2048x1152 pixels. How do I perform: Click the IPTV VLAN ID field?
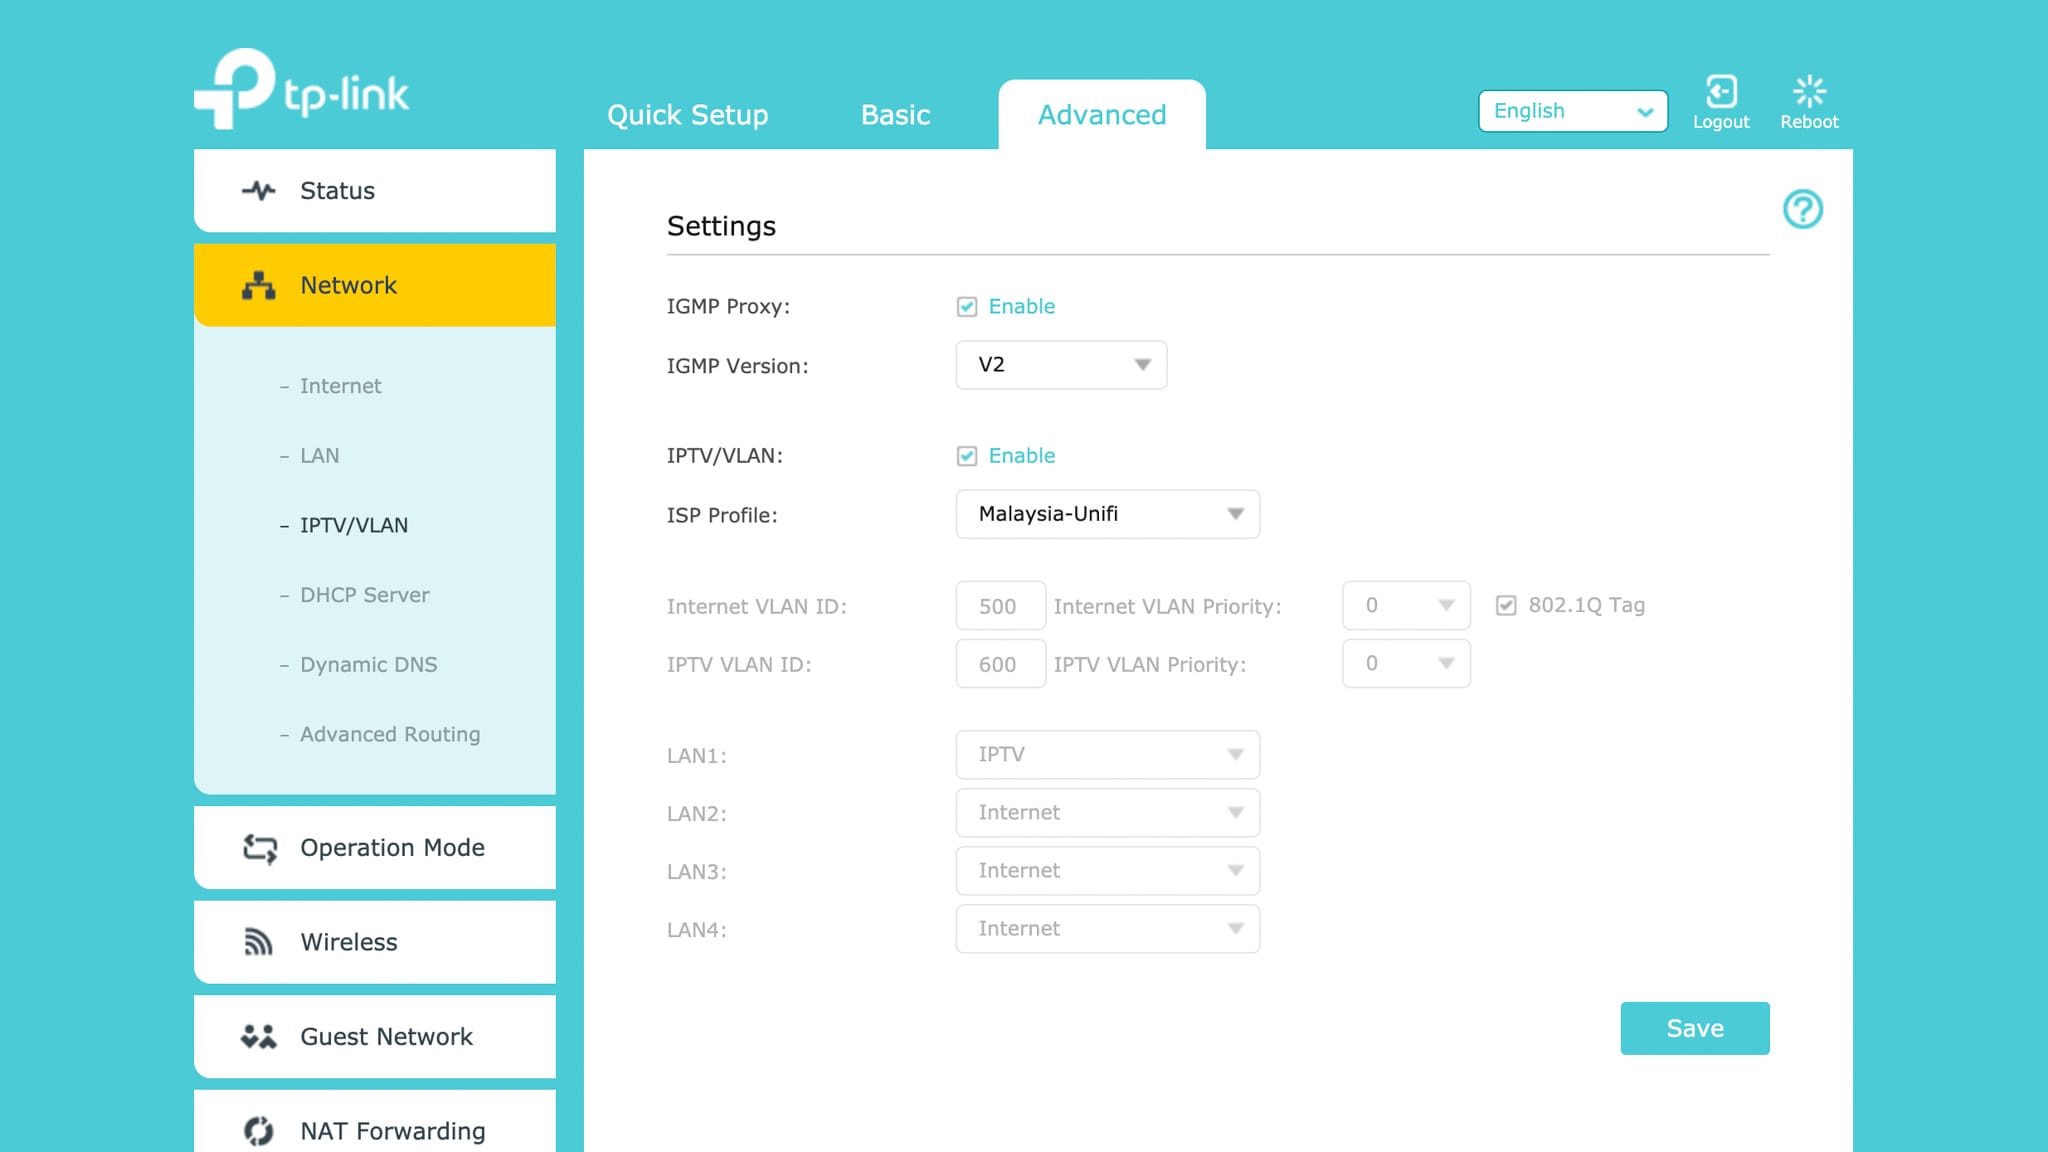[1000, 663]
